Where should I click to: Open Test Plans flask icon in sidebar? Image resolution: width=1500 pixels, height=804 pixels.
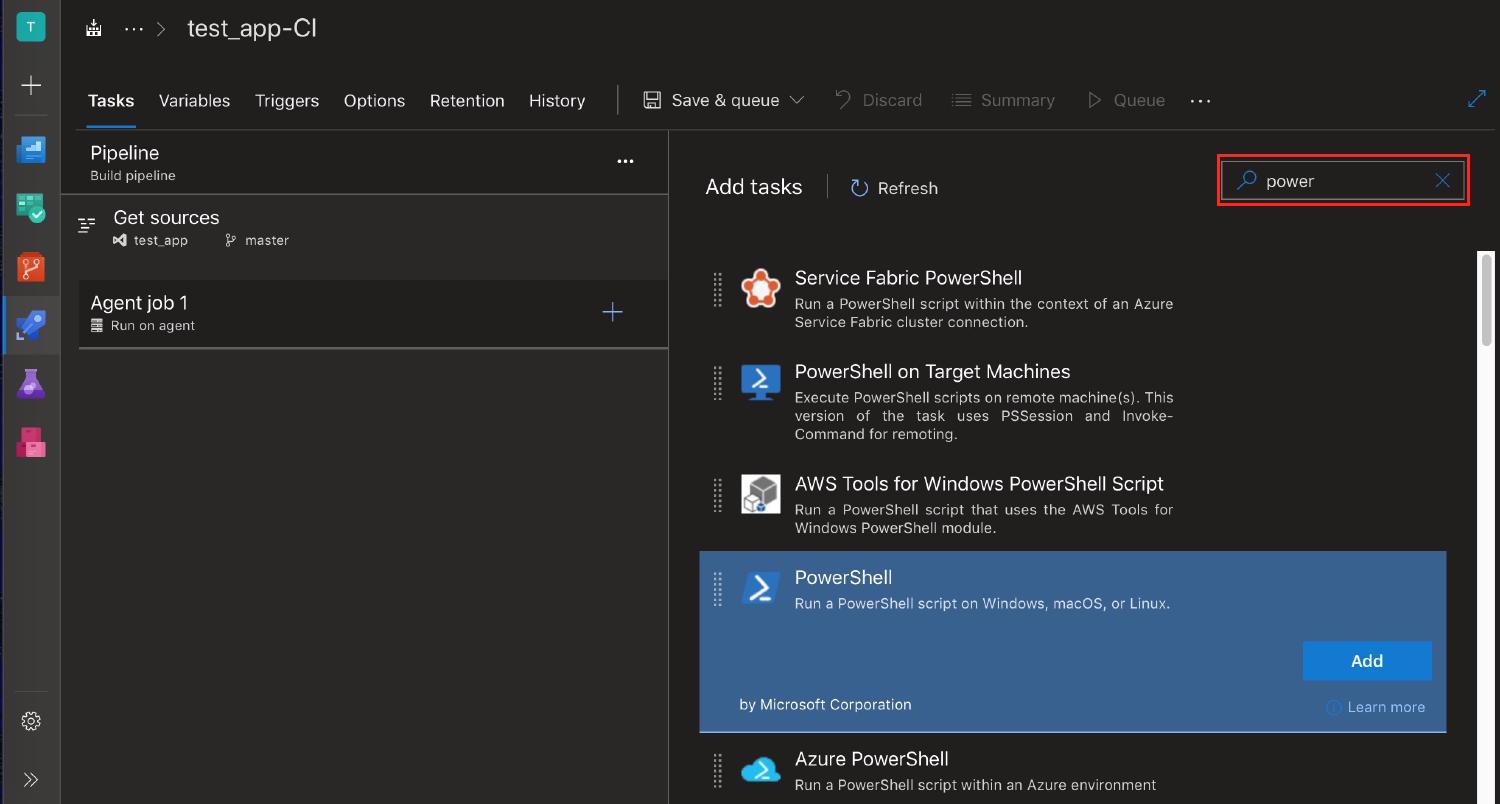(31, 383)
